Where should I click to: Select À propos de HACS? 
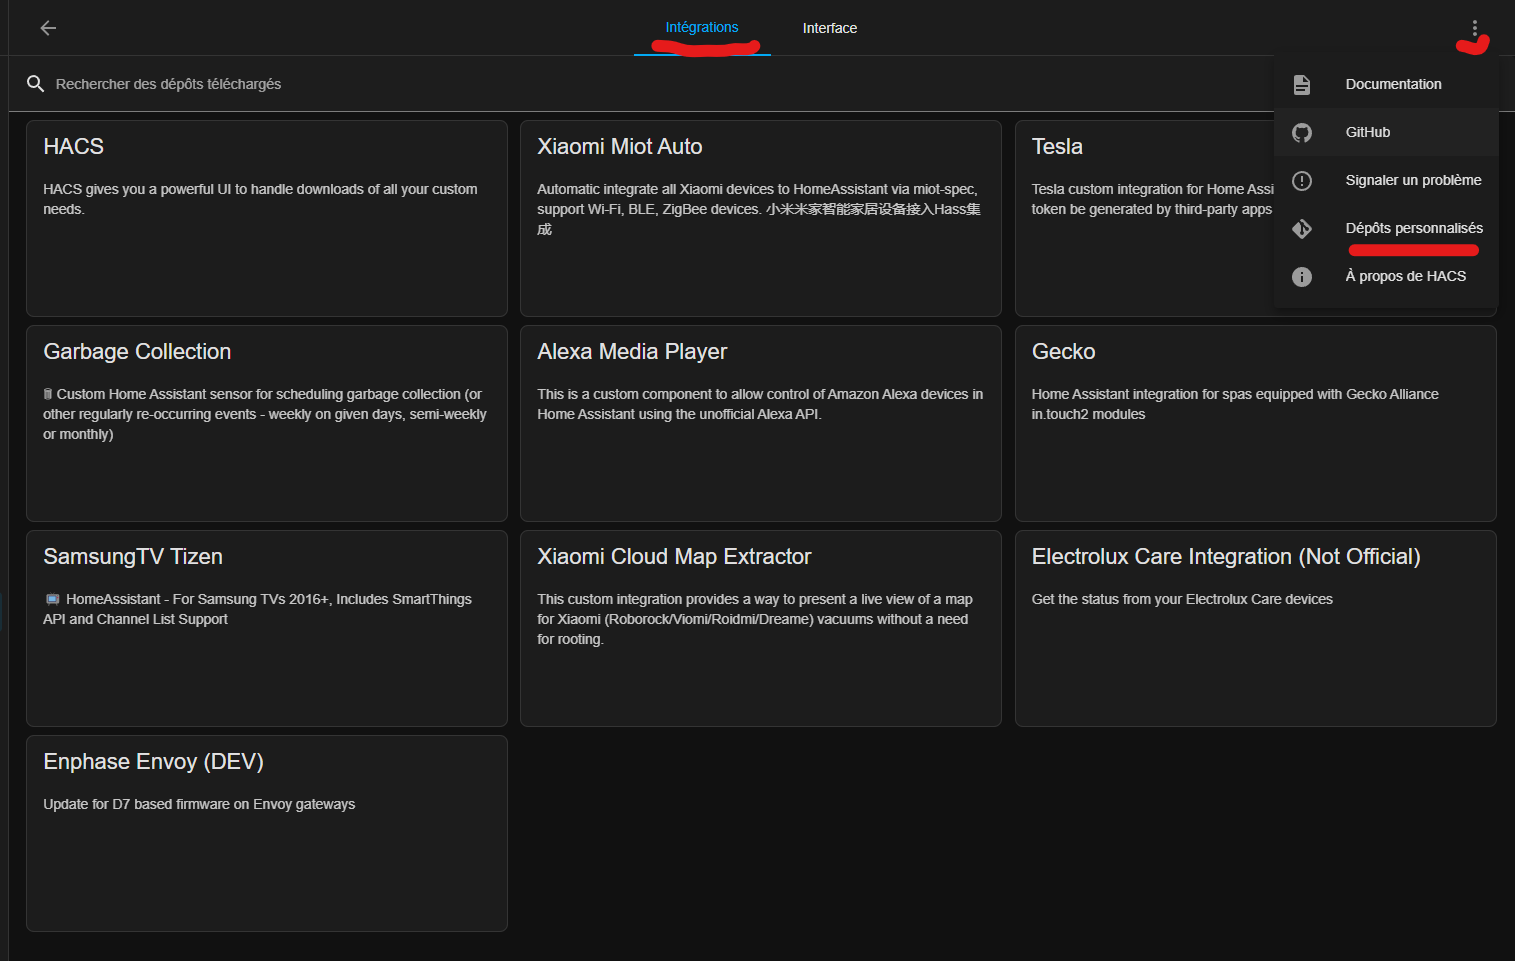(x=1386, y=276)
